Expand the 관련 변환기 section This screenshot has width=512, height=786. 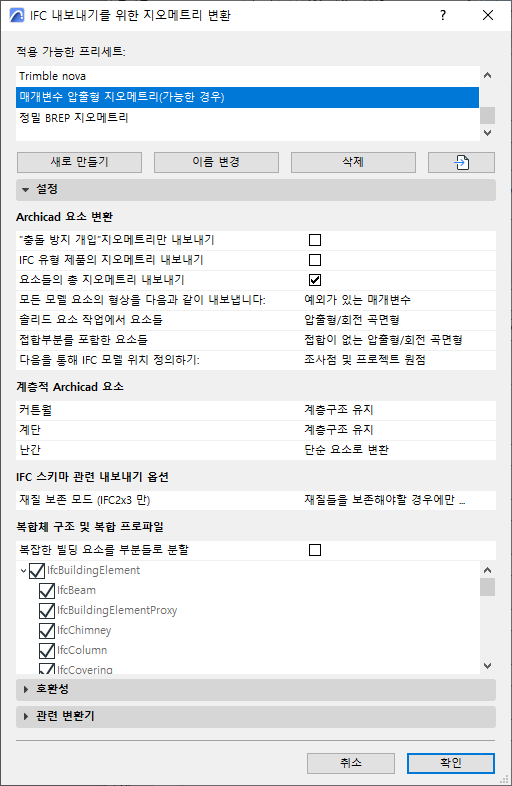[x=256, y=716]
